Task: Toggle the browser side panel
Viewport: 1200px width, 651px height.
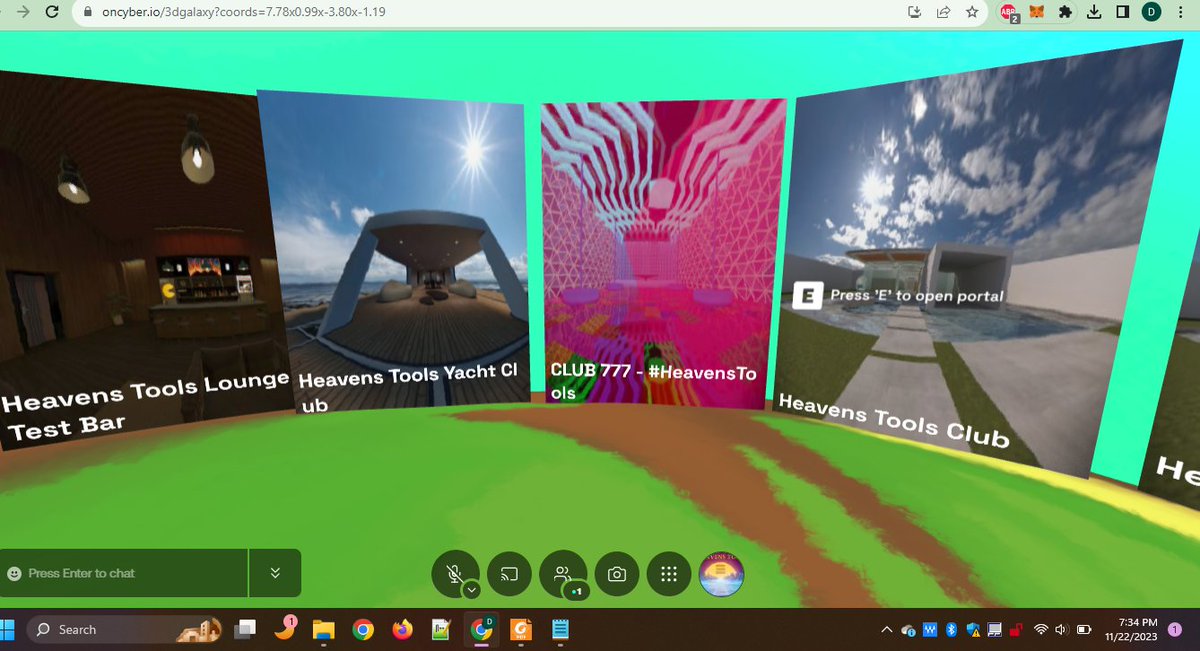Action: 1122,12
